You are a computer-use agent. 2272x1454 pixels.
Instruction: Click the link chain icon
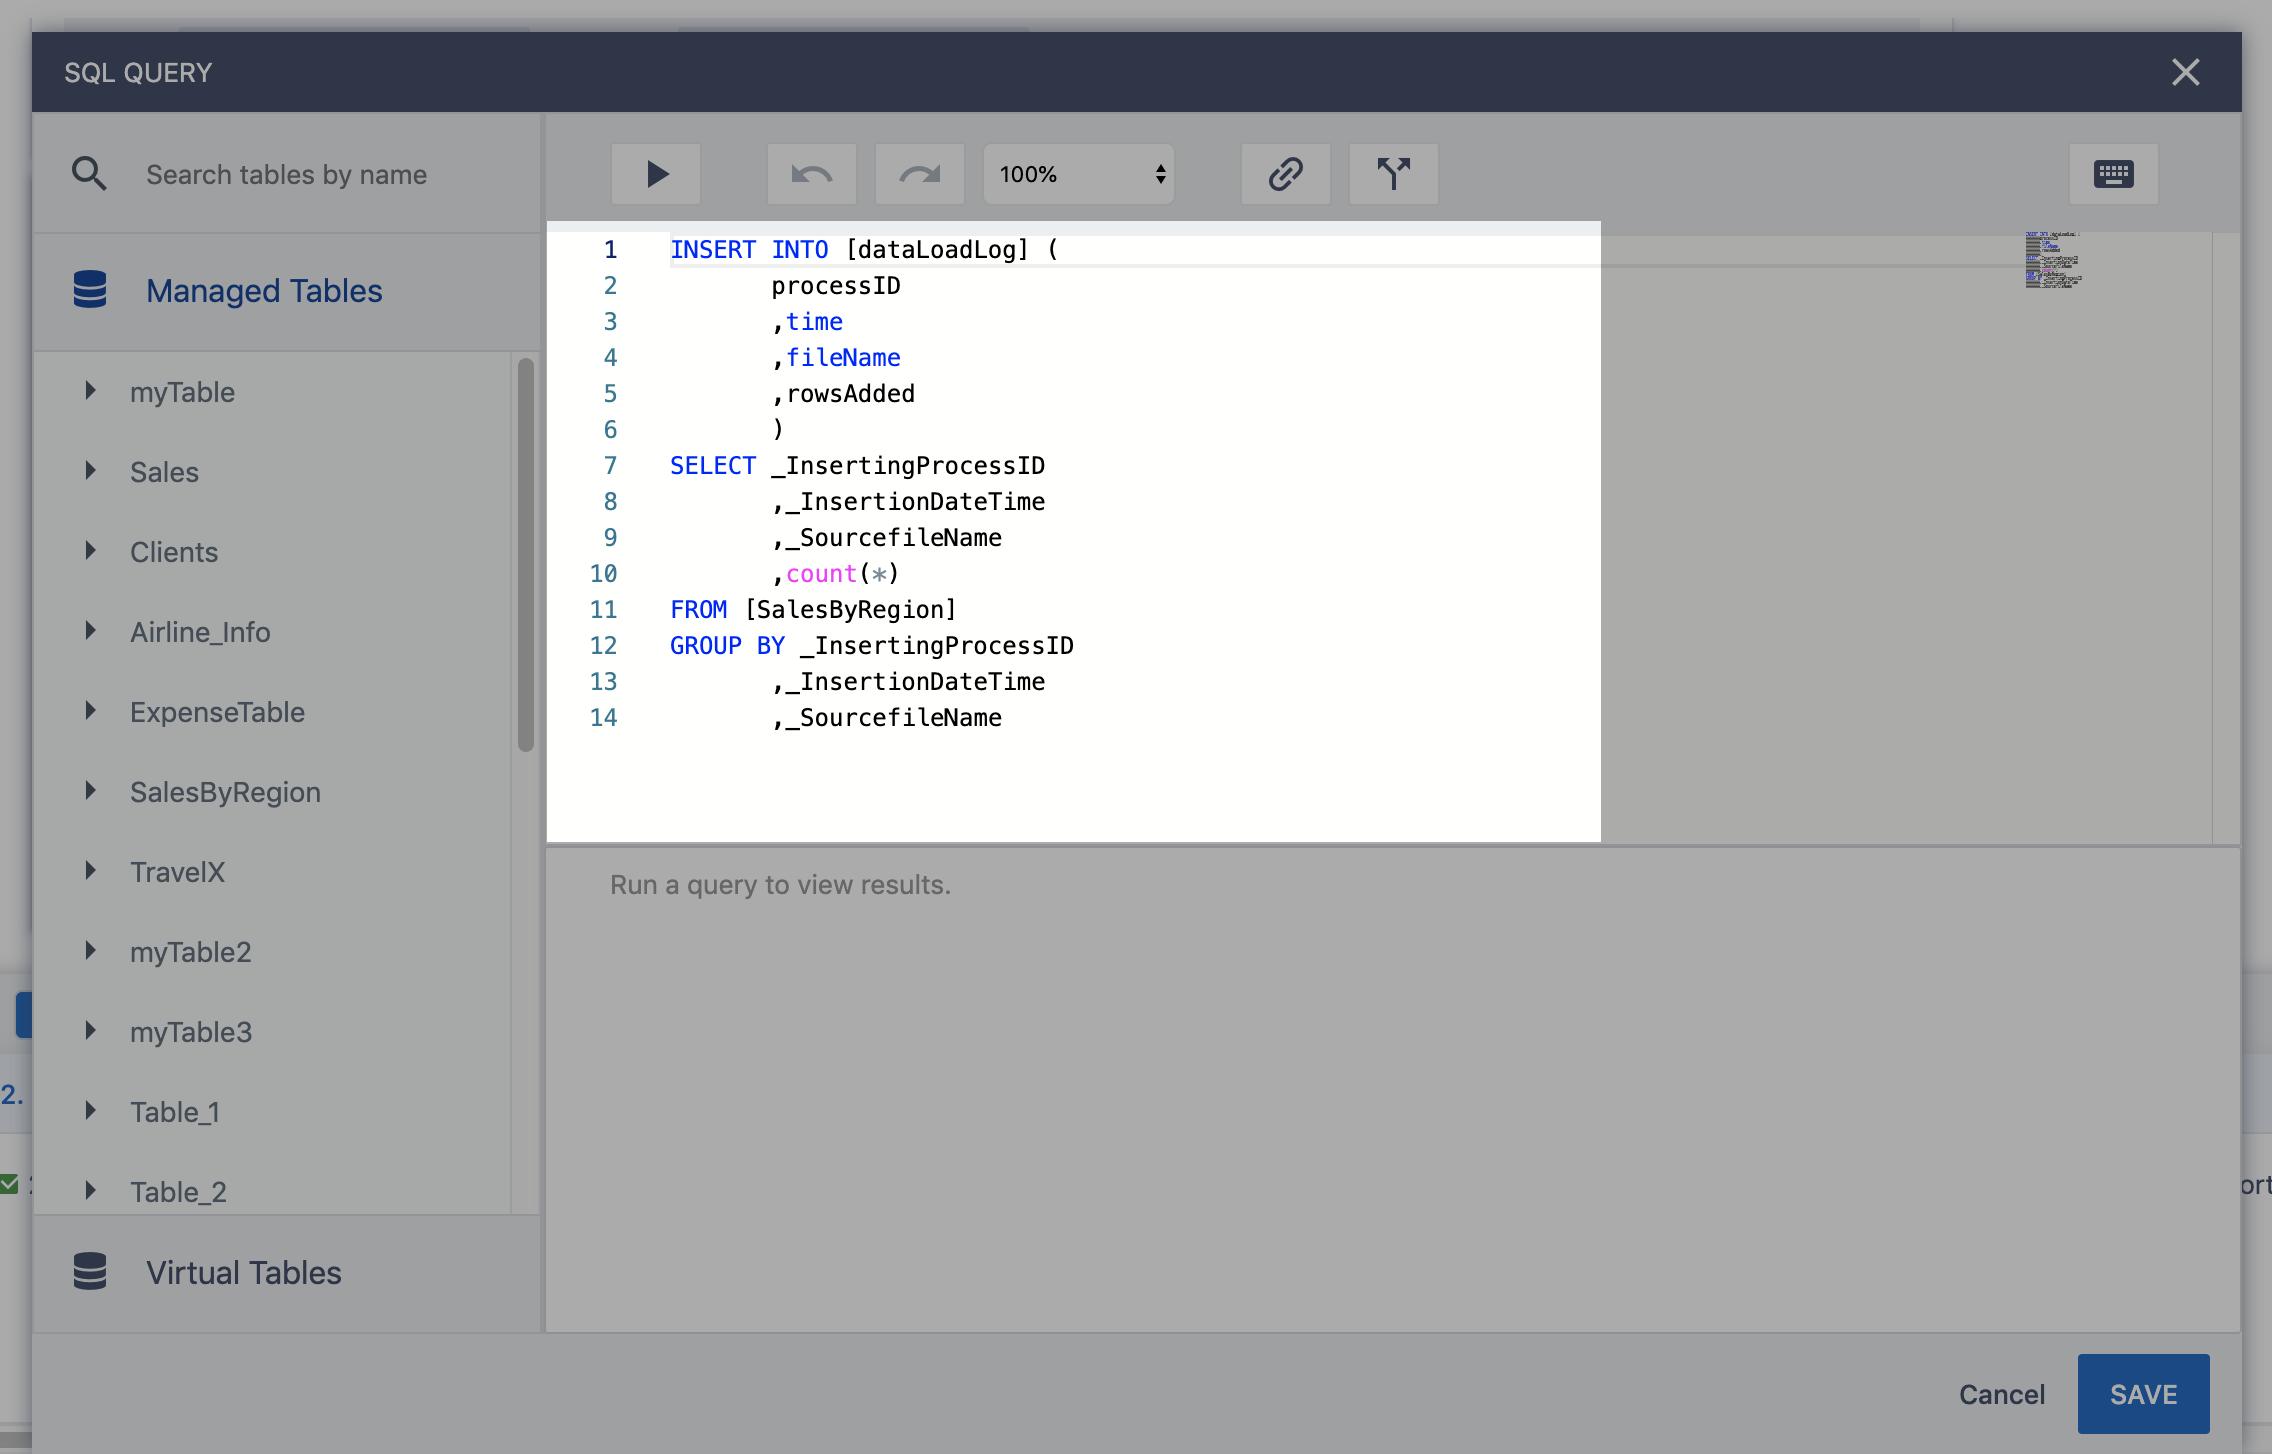pyautogui.click(x=1285, y=174)
